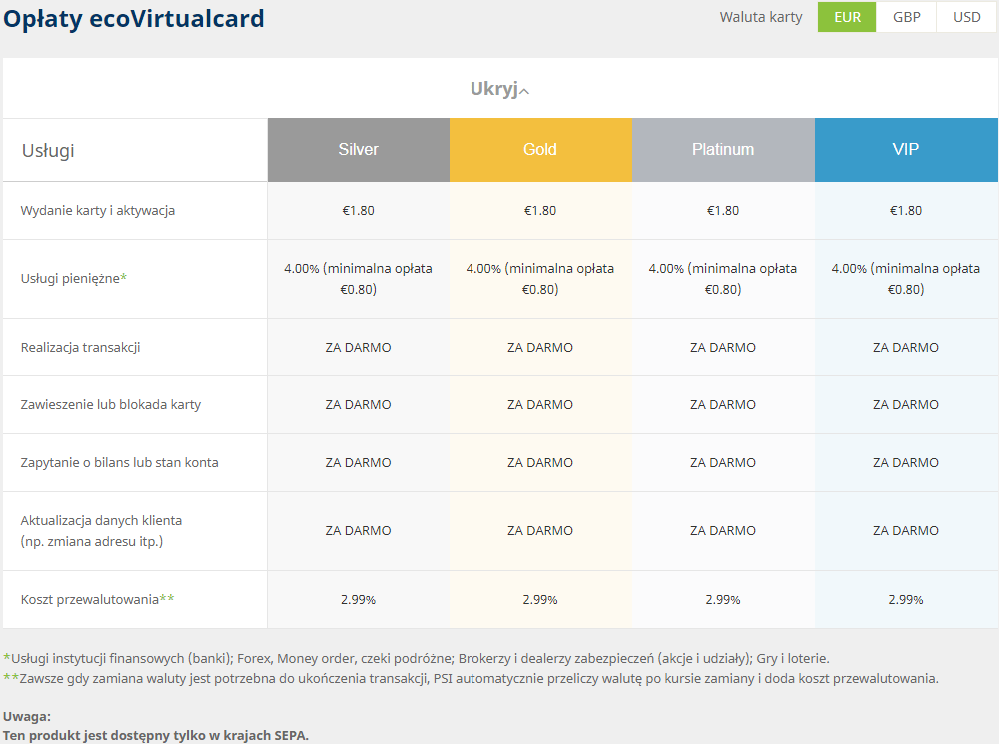This screenshot has height=744, width=999.
Task: Click Gold 2.99% conversion cost
Action: tap(540, 600)
